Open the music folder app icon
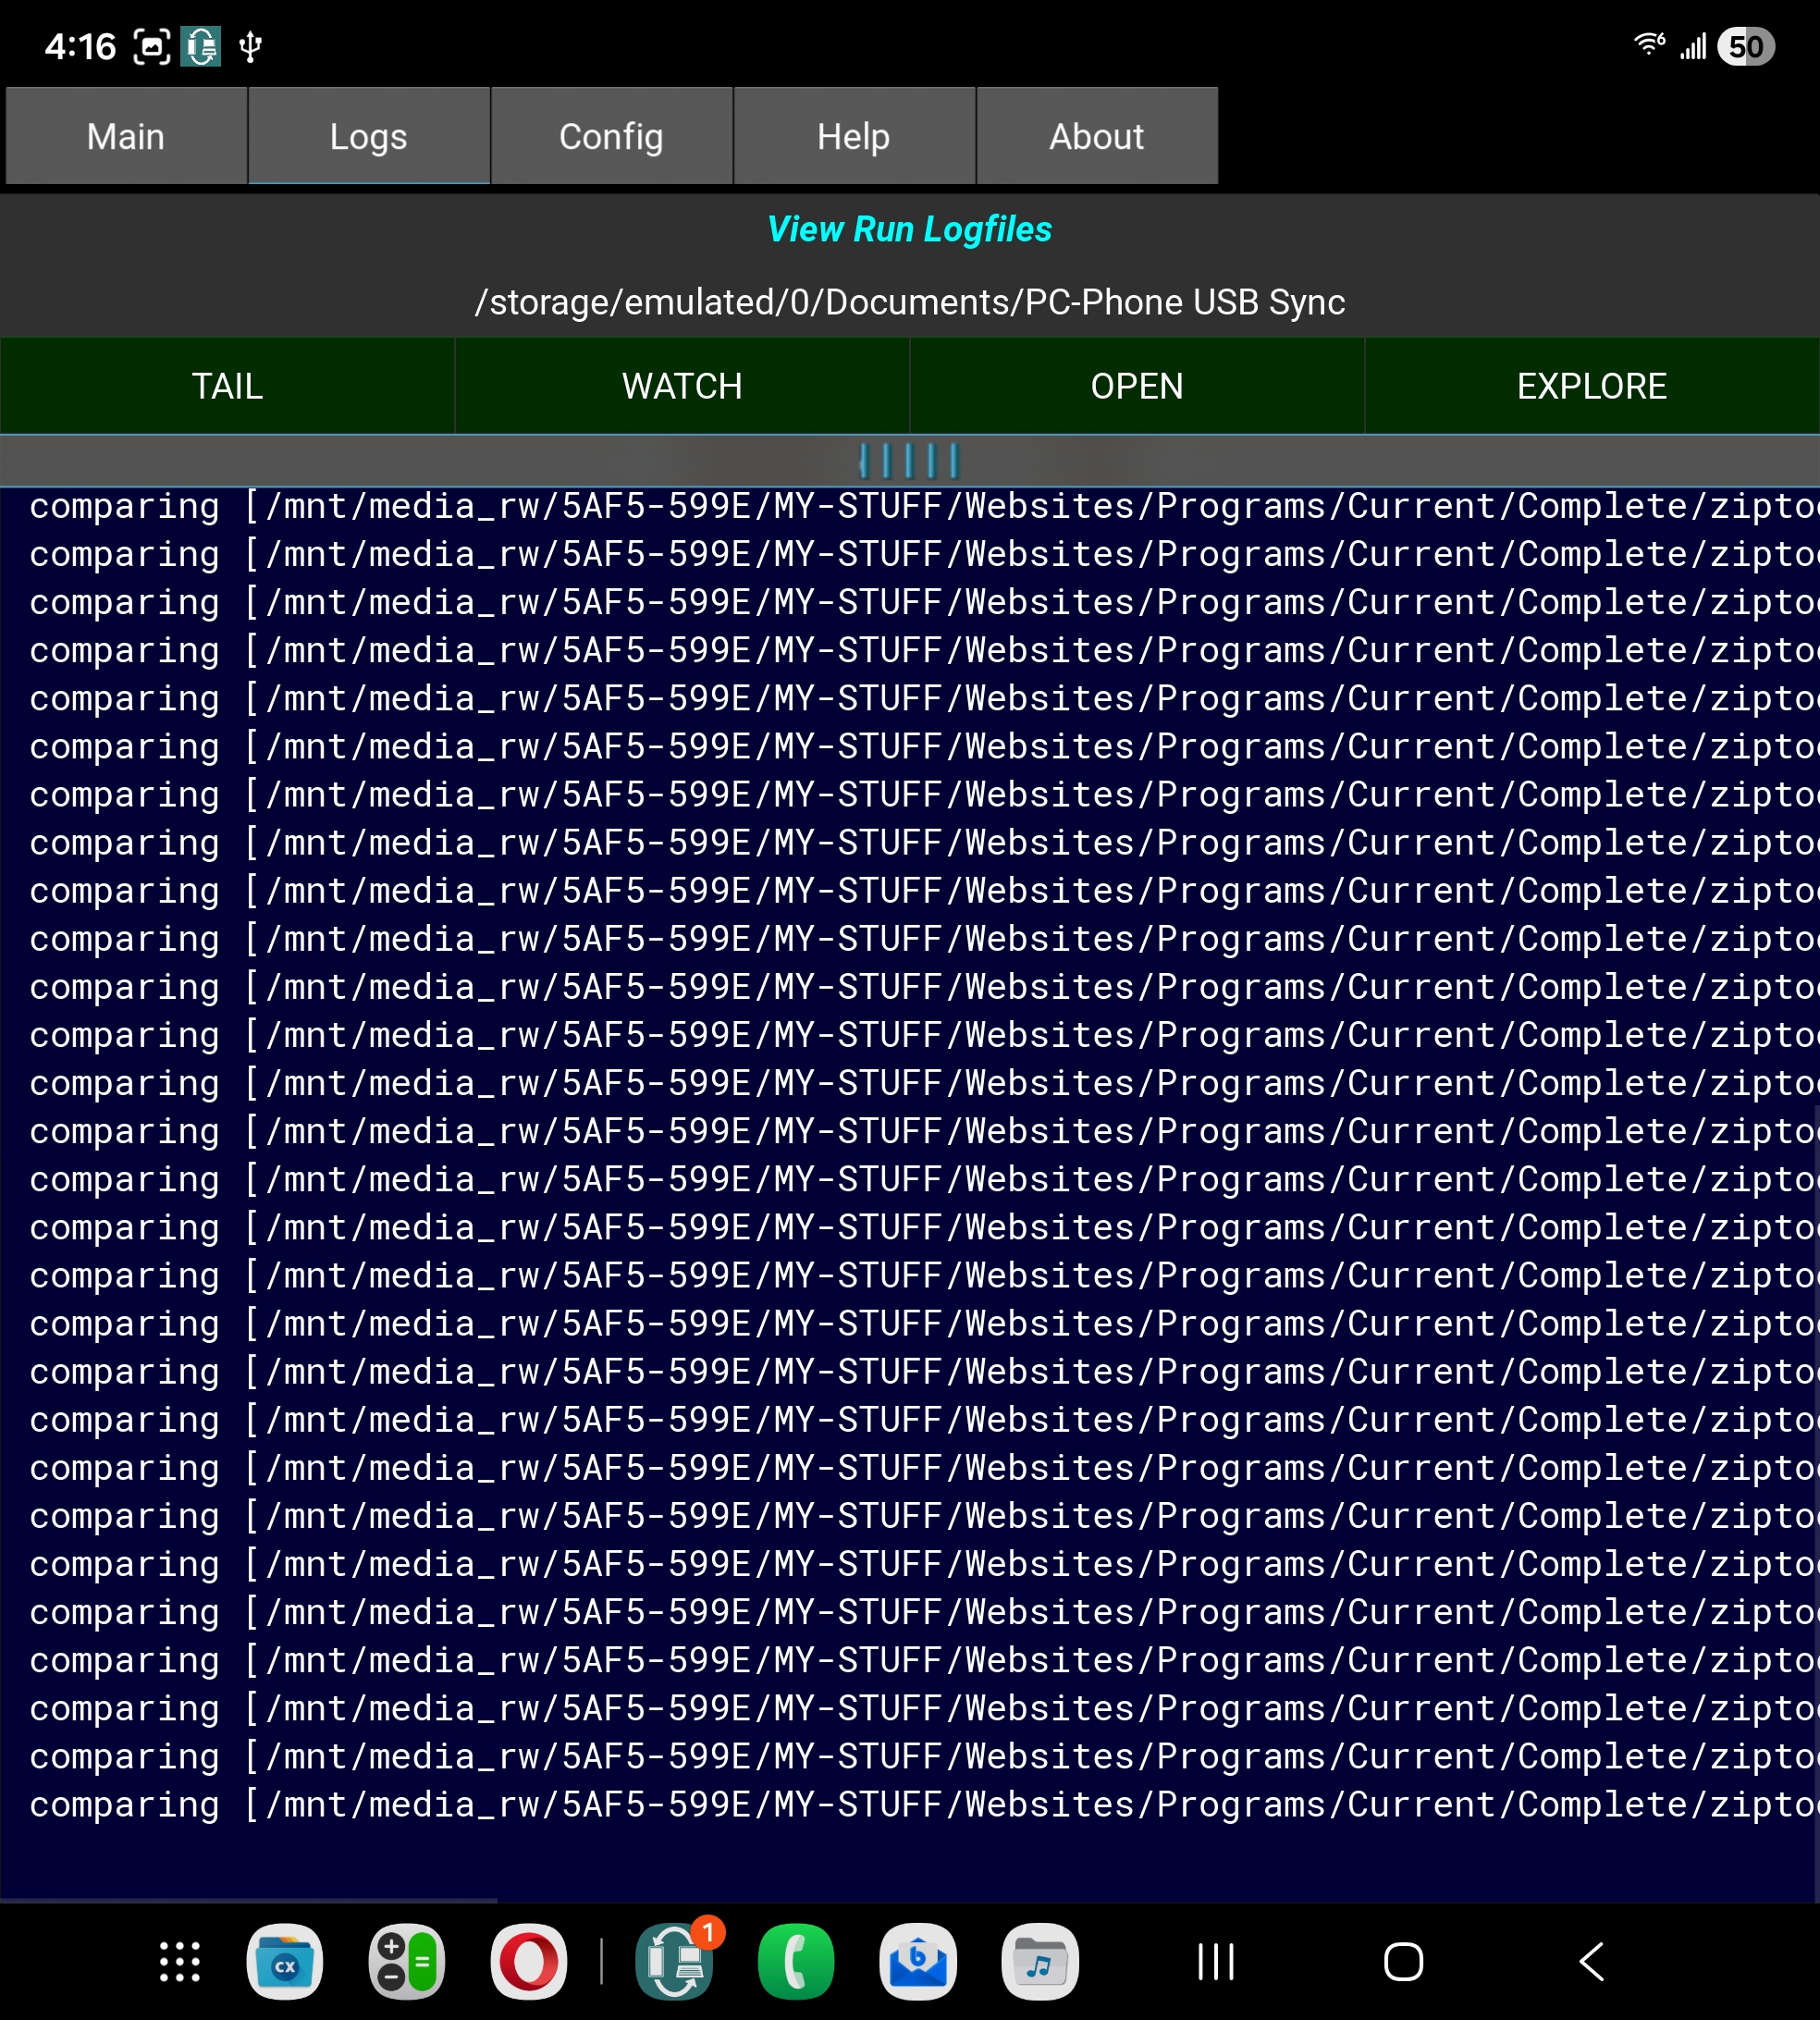The image size is (1820, 2020). 1040,1962
